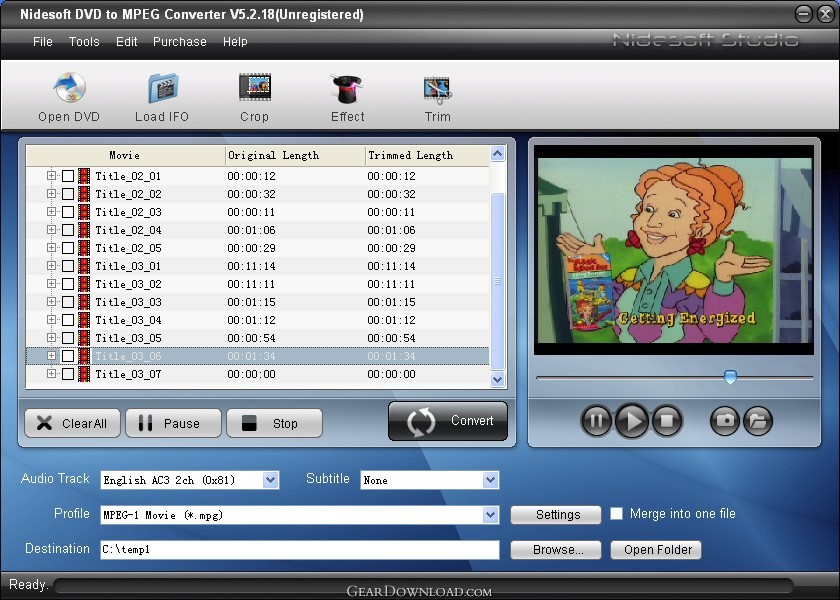Expand the Title_02_05 tree node
This screenshot has height=600, width=840.
click(51, 247)
